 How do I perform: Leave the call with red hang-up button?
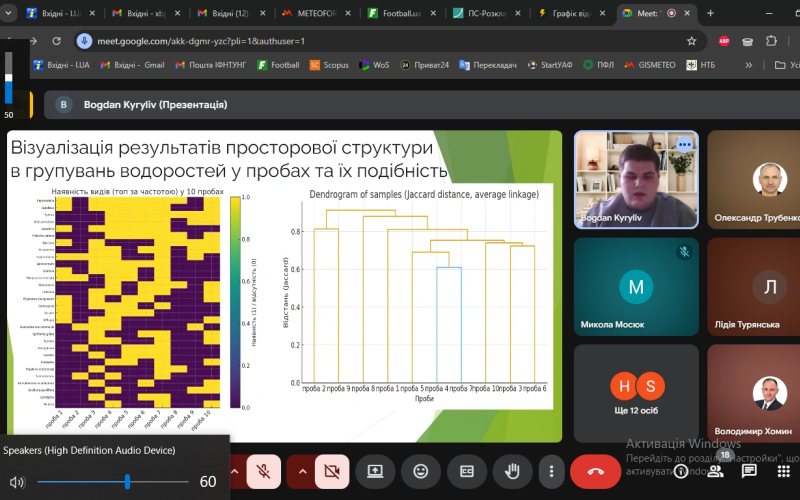coord(595,471)
